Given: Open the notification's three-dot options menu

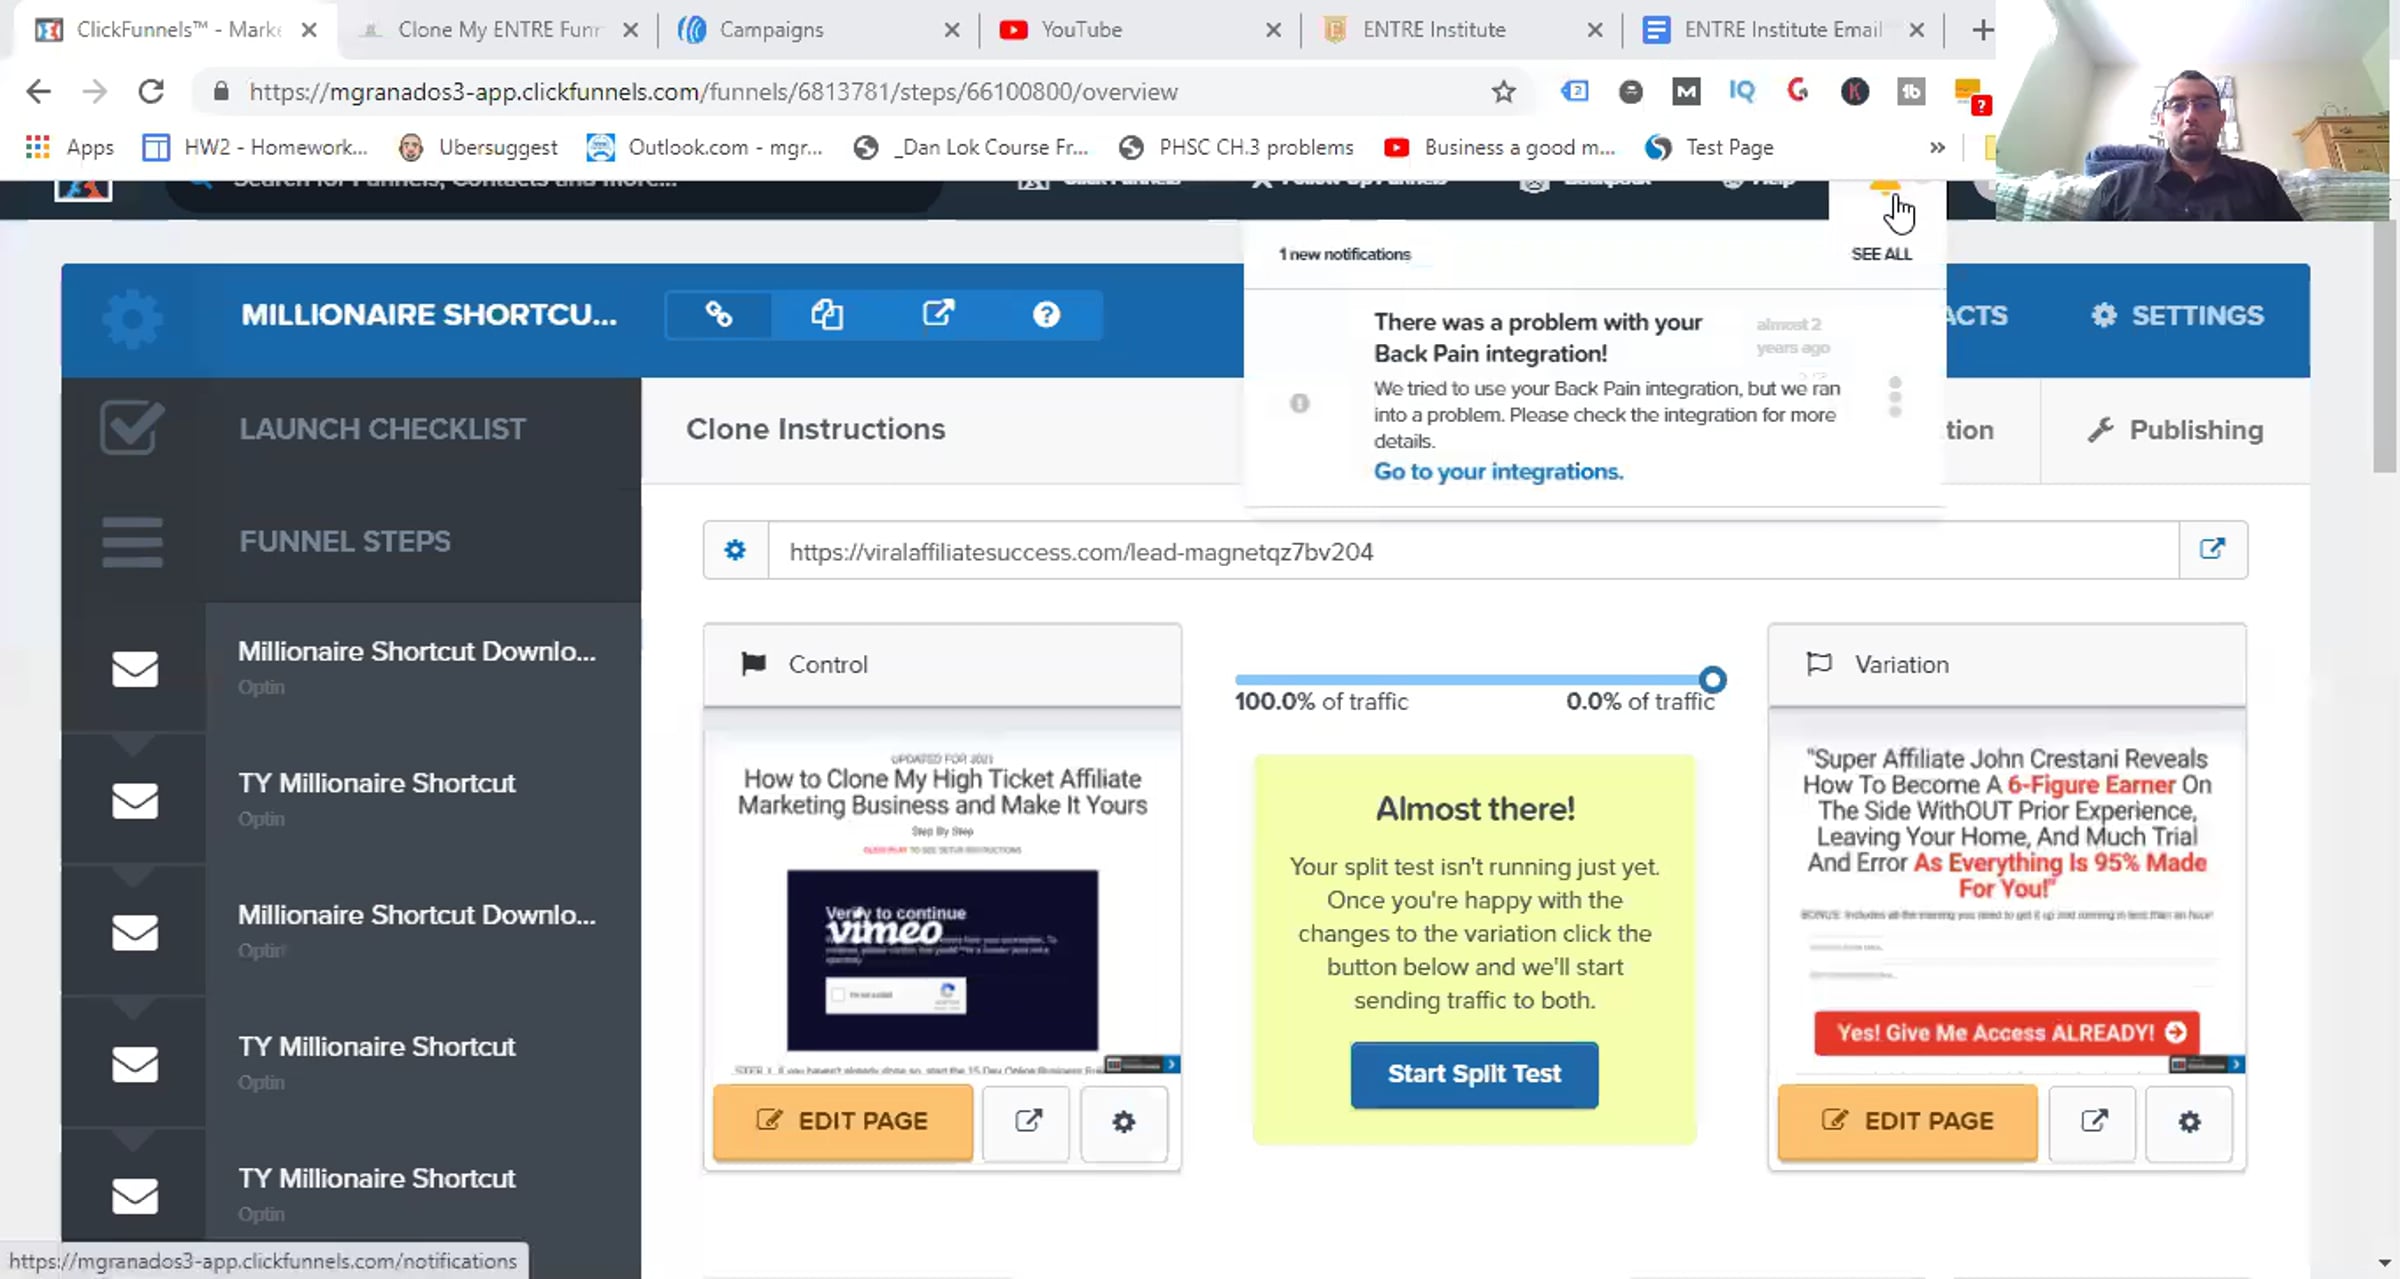Looking at the screenshot, I should pyautogui.click(x=1894, y=397).
